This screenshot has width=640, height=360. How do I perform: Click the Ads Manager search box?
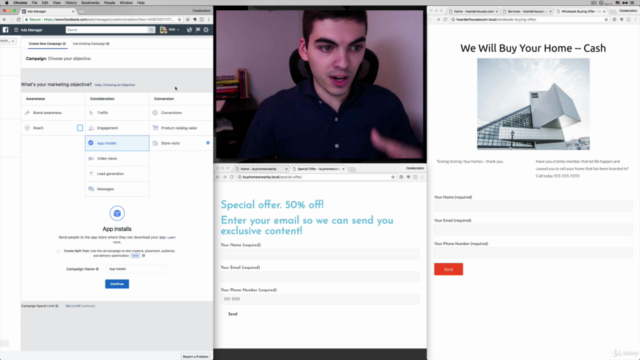pyautogui.click(x=107, y=30)
